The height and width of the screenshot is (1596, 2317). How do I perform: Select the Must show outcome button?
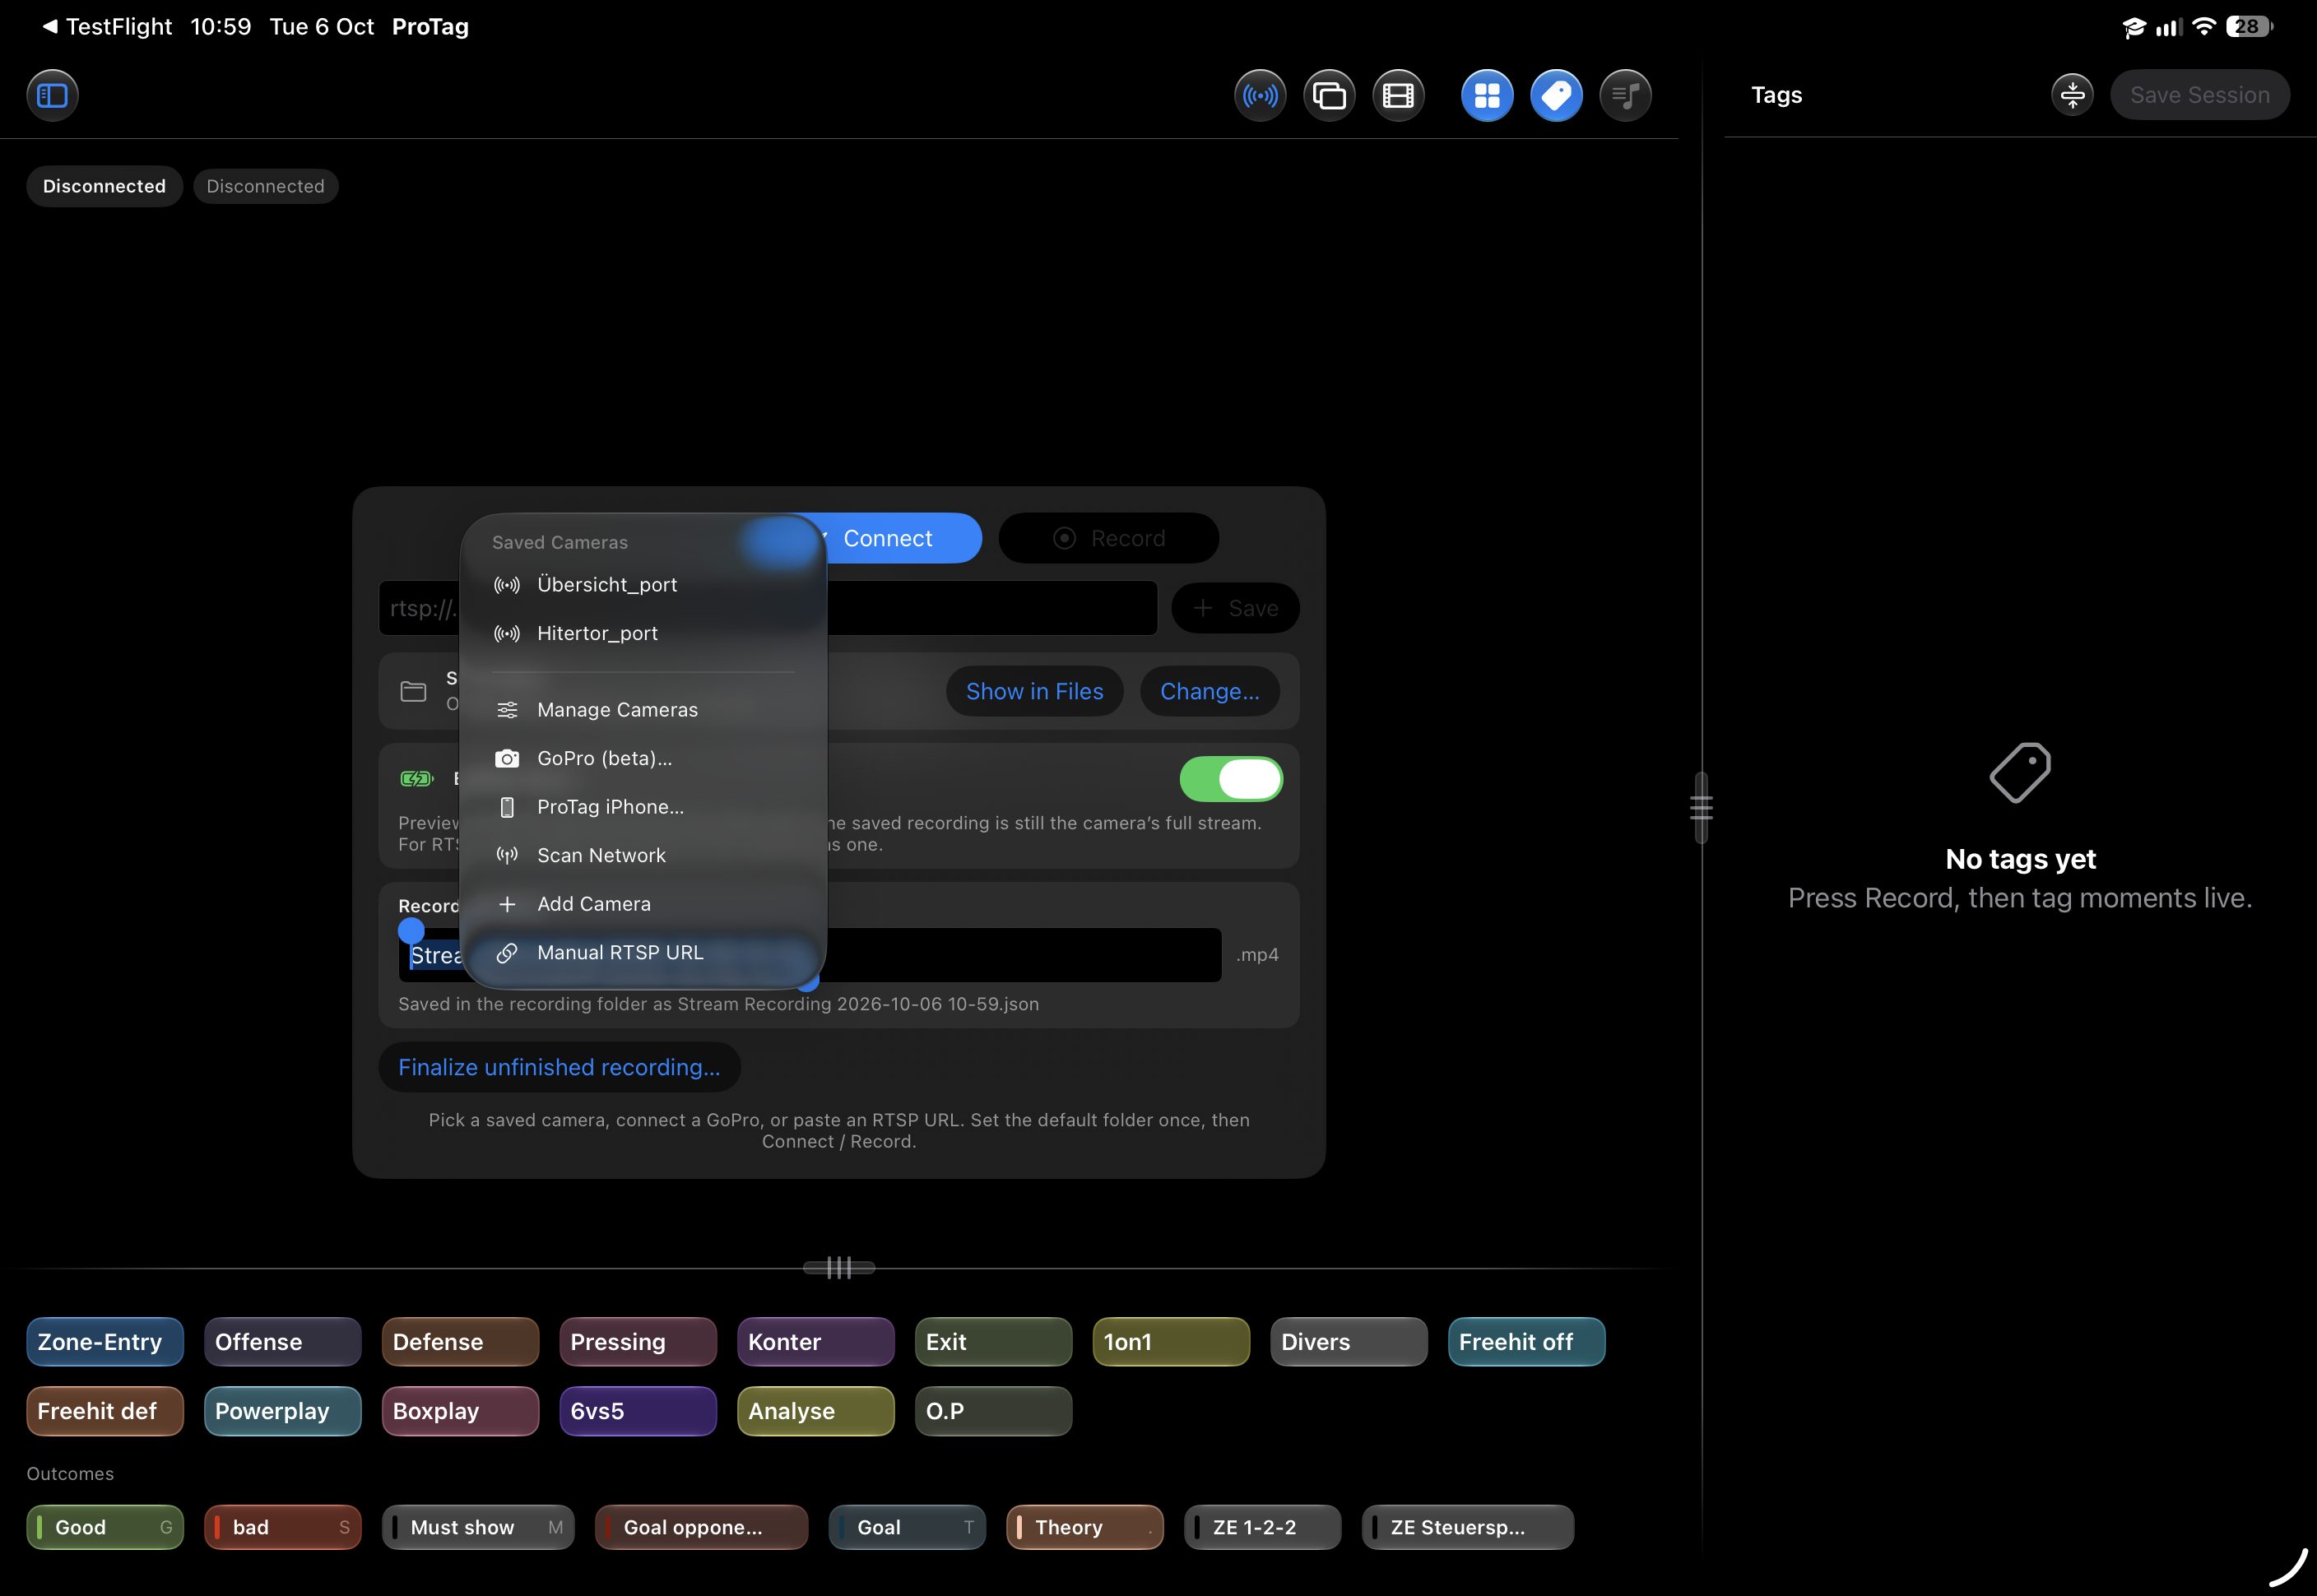(x=478, y=1527)
